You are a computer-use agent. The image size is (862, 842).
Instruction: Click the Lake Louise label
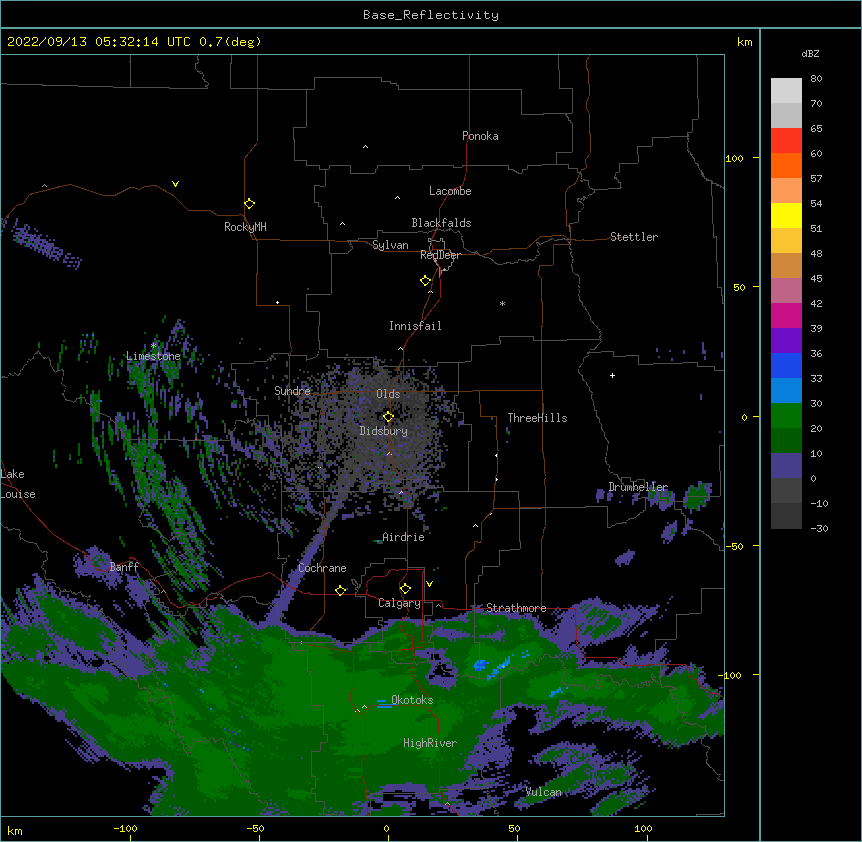(x=18, y=484)
